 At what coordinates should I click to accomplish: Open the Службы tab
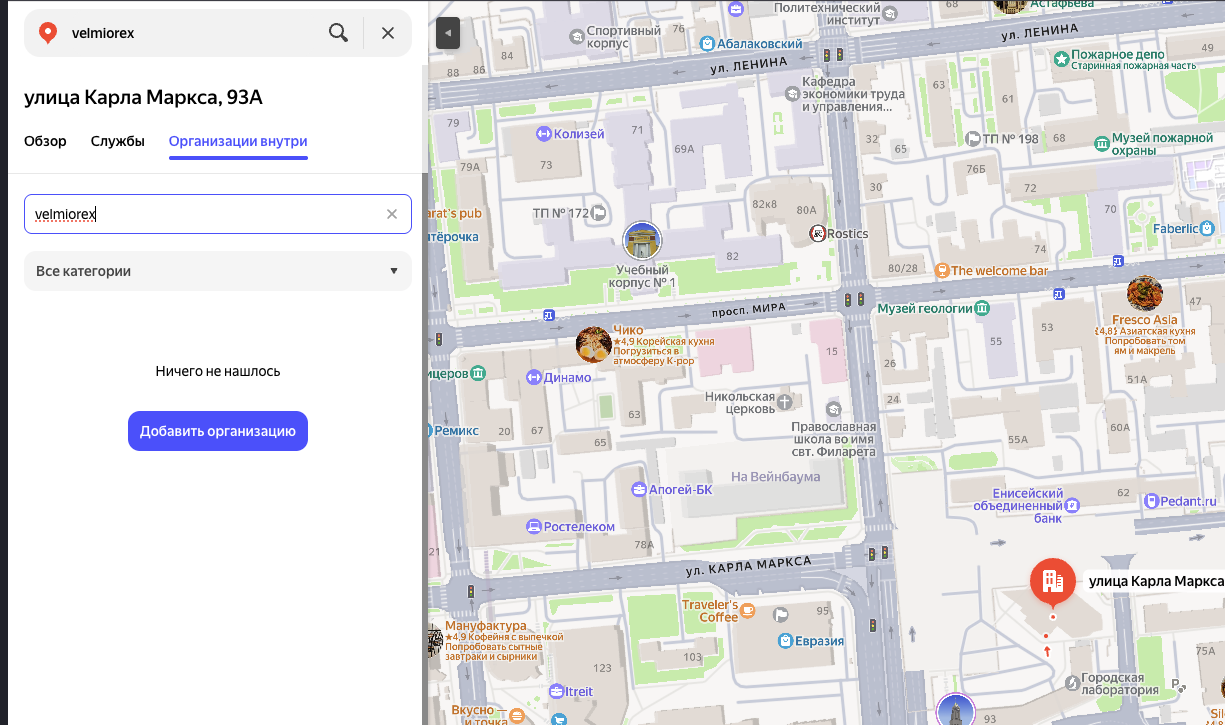click(117, 141)
